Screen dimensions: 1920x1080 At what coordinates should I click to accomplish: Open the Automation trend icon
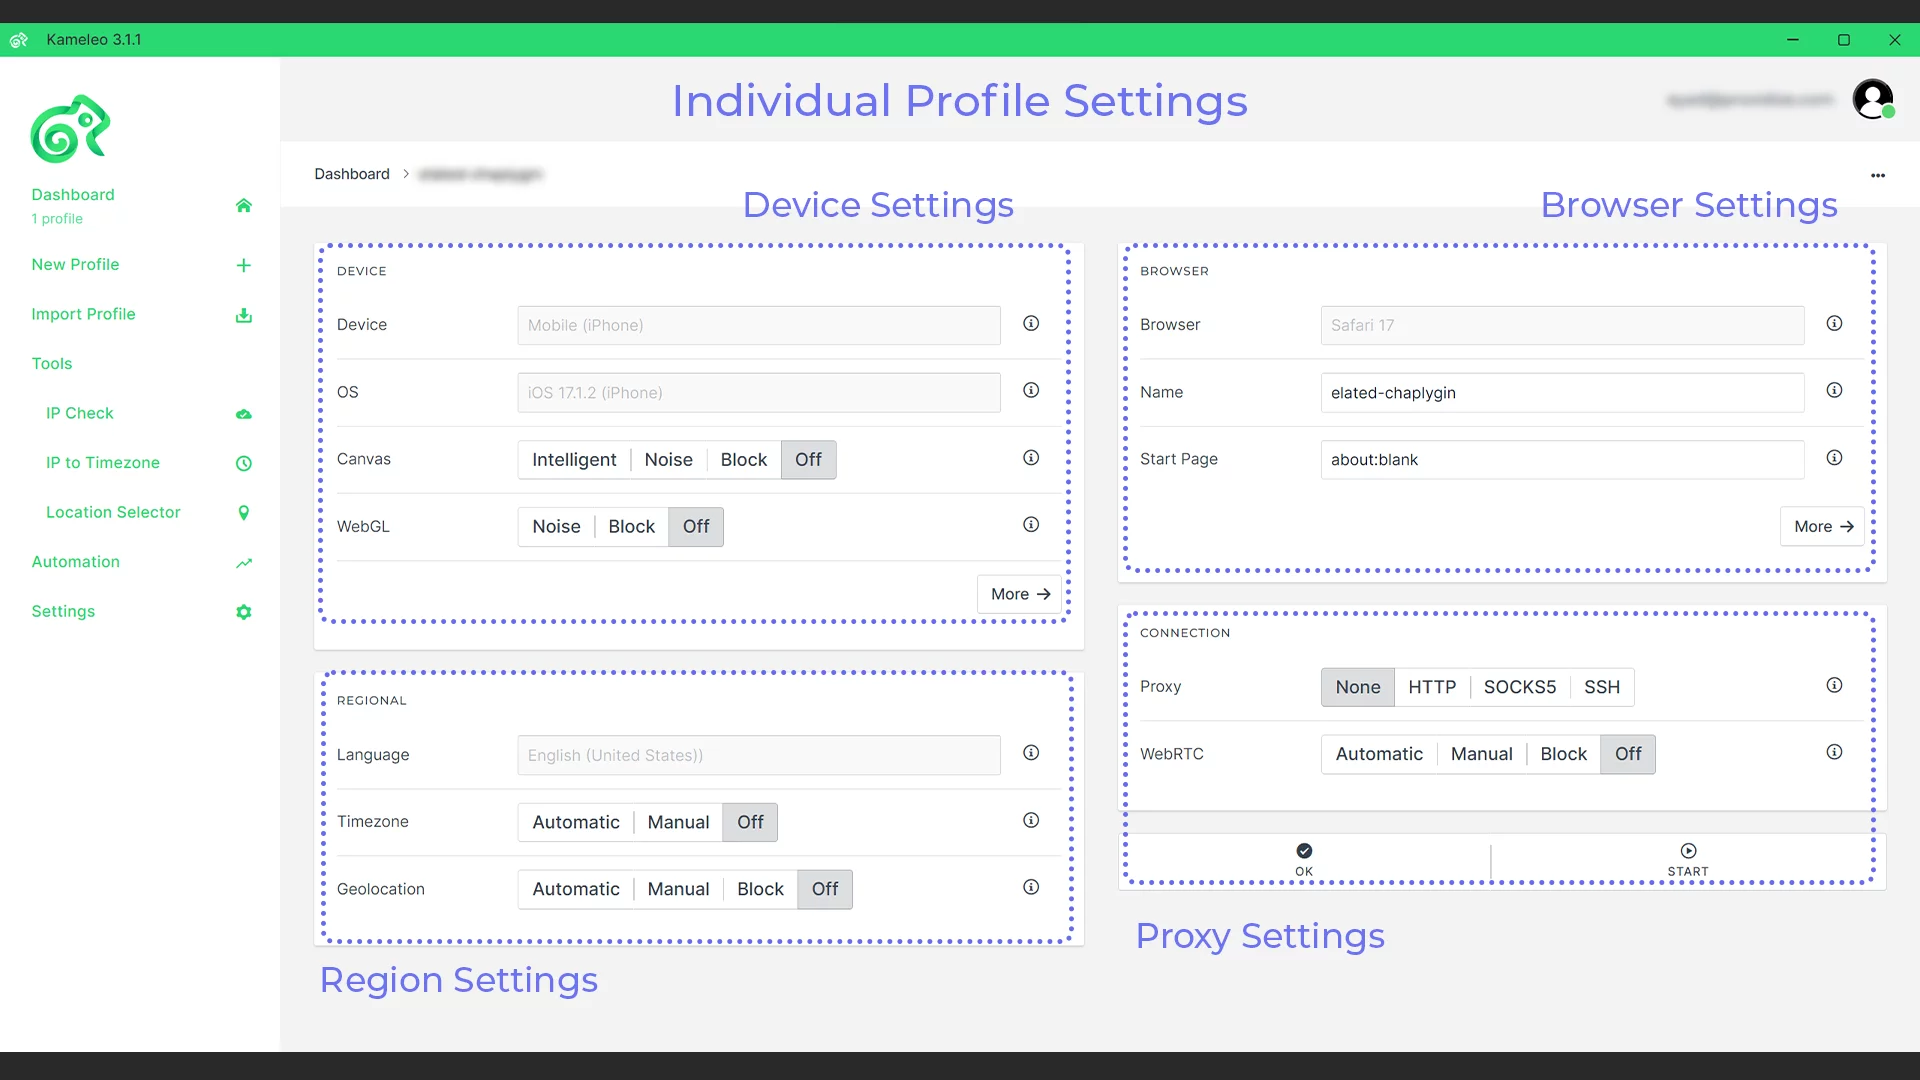244,562
